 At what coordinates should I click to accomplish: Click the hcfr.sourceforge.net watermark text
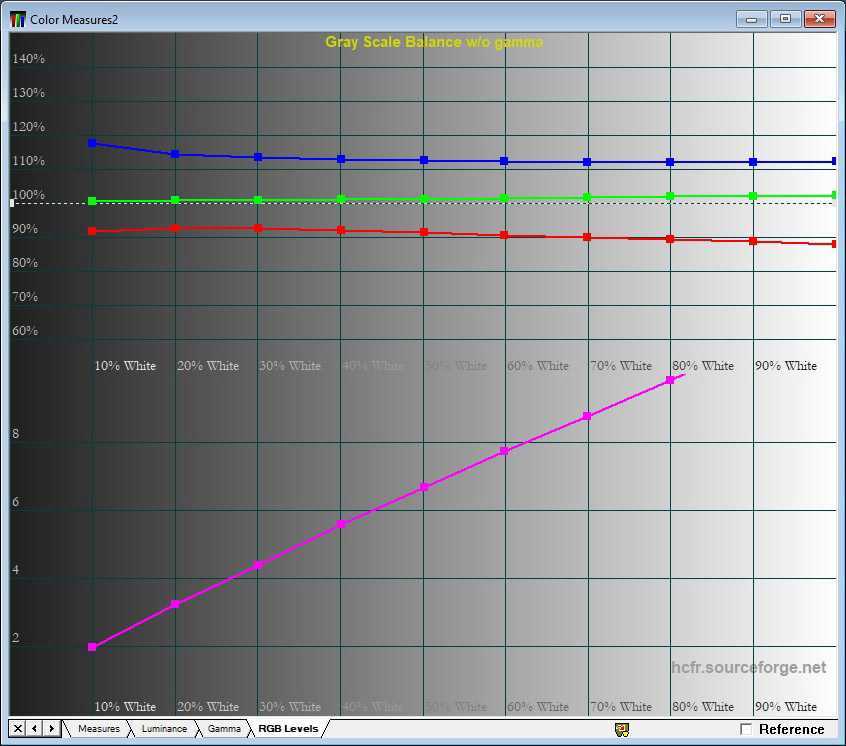coord(749,668)
